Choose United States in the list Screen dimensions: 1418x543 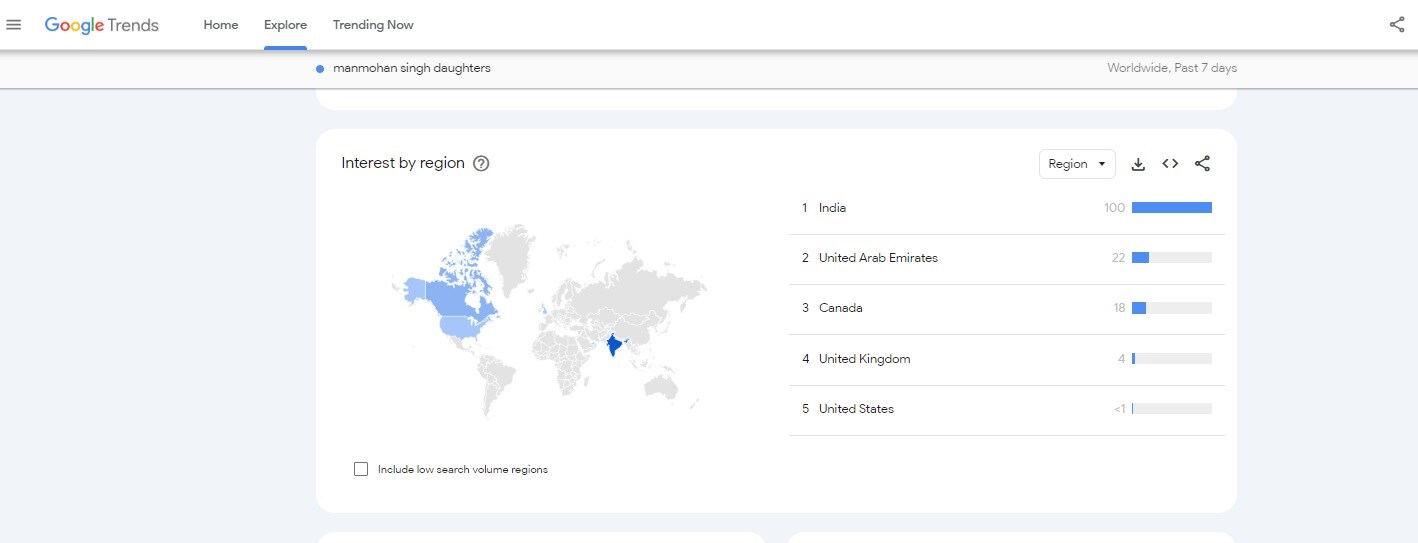click(x=856, y=409)
